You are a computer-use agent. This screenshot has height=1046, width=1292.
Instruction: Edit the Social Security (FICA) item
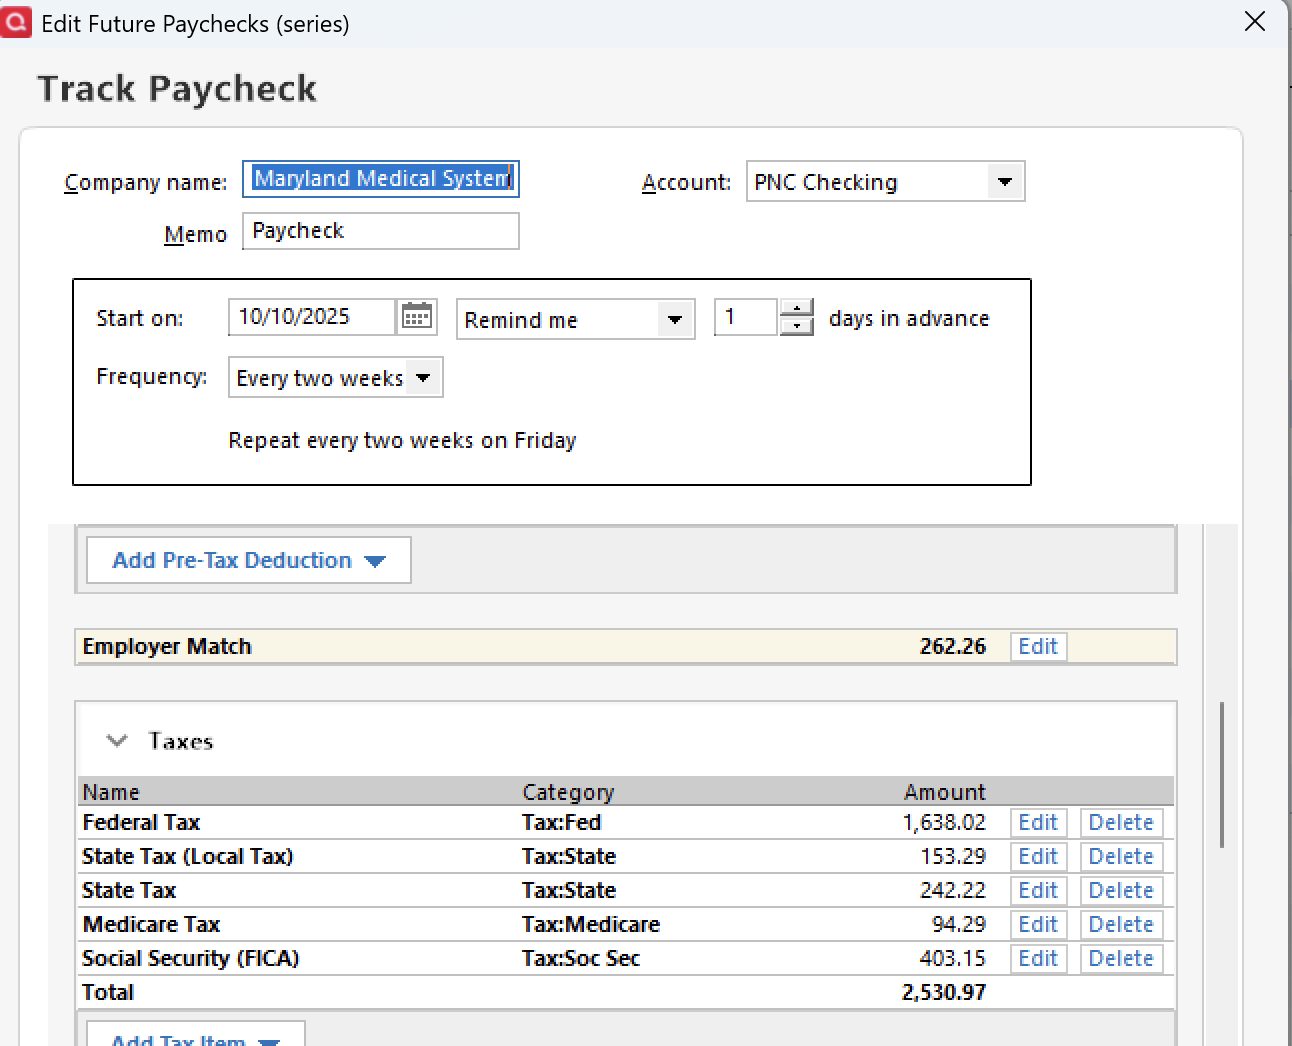[1038, 958]
